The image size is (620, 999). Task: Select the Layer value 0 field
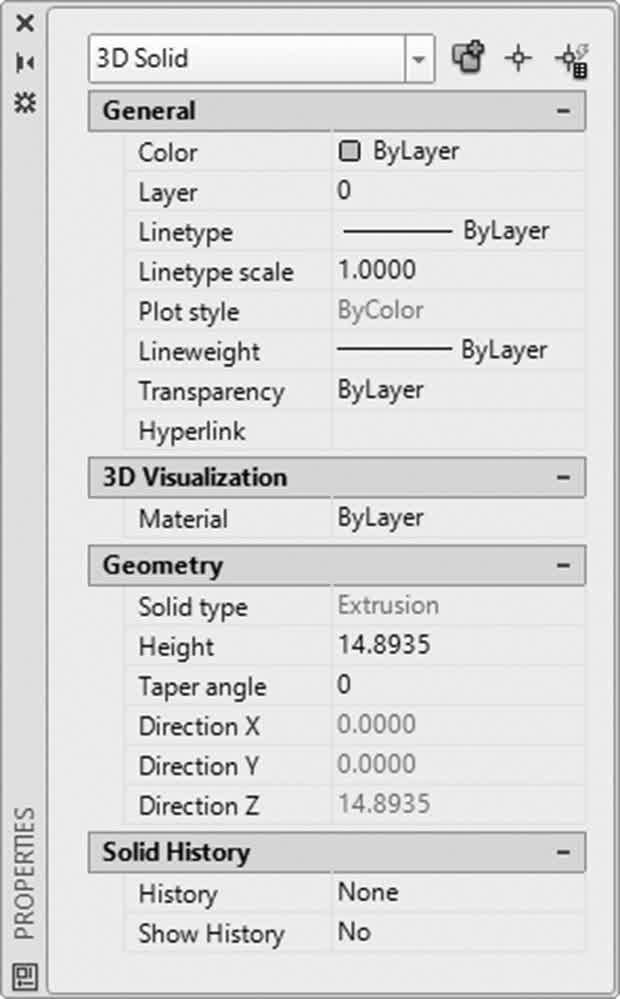(x=458, y=190)
